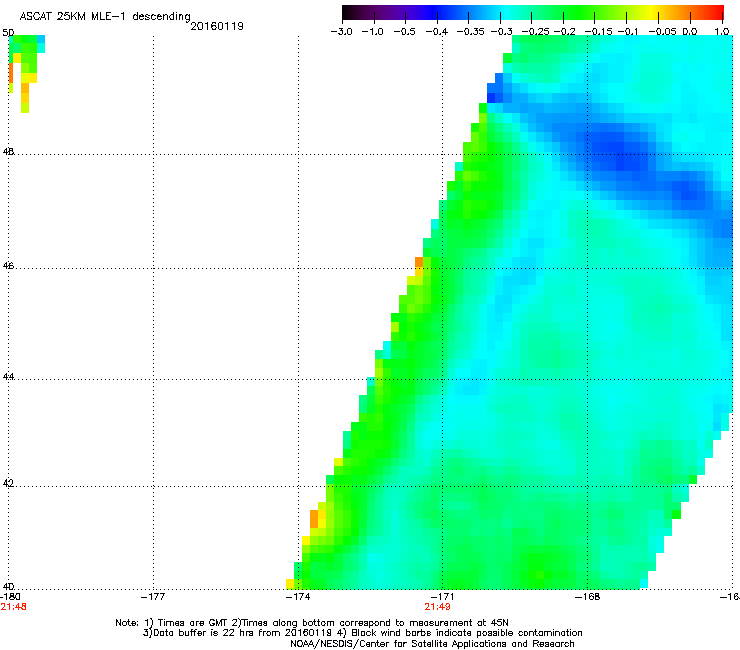Click the latitude label "42"
The height and width of the screenshot is (650, 740).
click(x=8, y=483)
